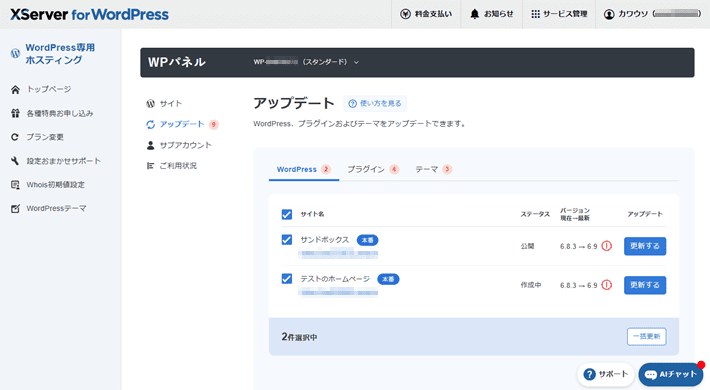This screenshot has height=390, width=710.
Task: Open サブアカウント in the WP panel menu
Action: point(185,145)
